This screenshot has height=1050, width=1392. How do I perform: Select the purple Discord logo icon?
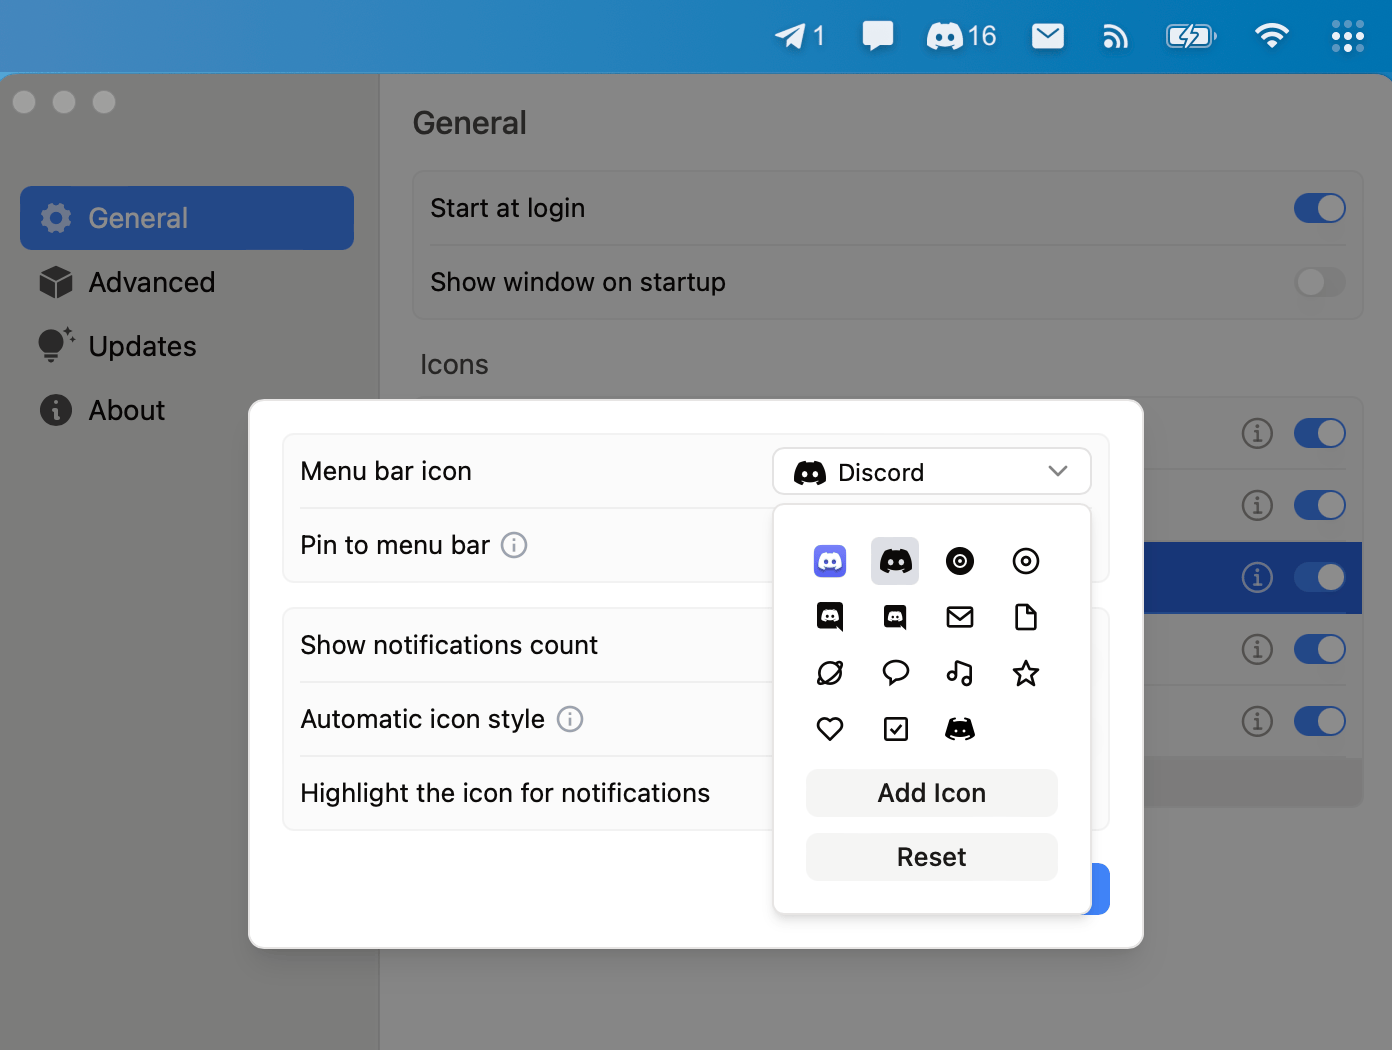point(830,561)
